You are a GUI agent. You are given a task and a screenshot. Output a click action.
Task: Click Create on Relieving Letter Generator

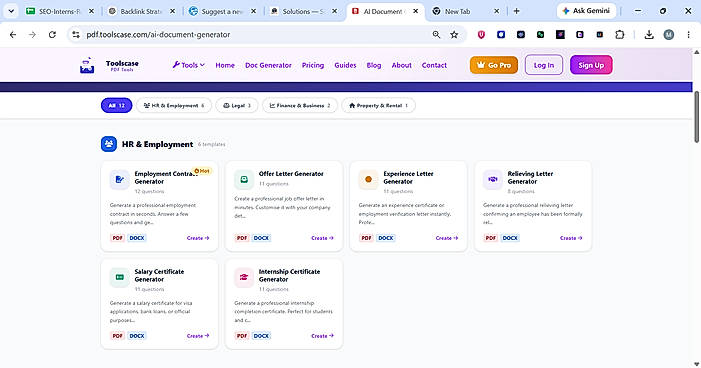point(571,238)
